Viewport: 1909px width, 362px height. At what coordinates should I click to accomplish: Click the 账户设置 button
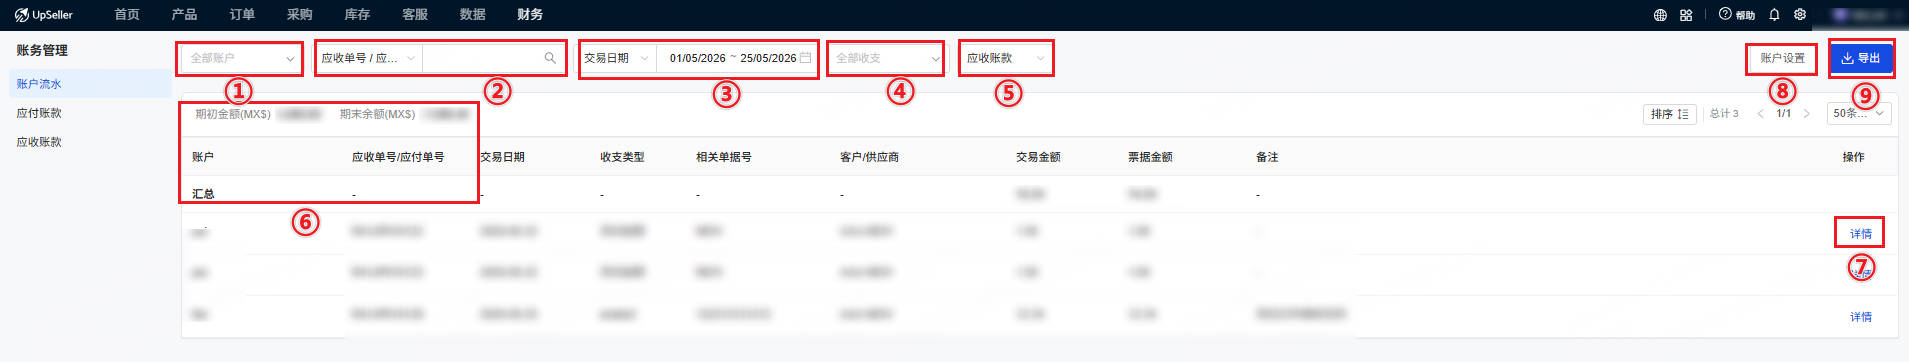(1782, 58)
